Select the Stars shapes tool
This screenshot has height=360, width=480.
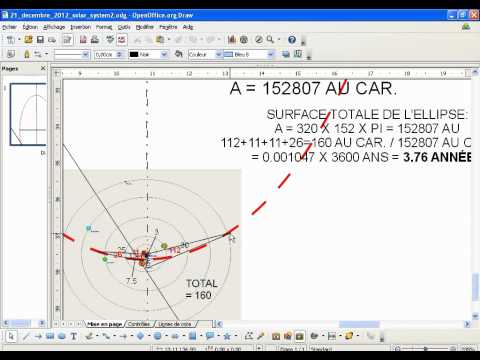[227, 336]
